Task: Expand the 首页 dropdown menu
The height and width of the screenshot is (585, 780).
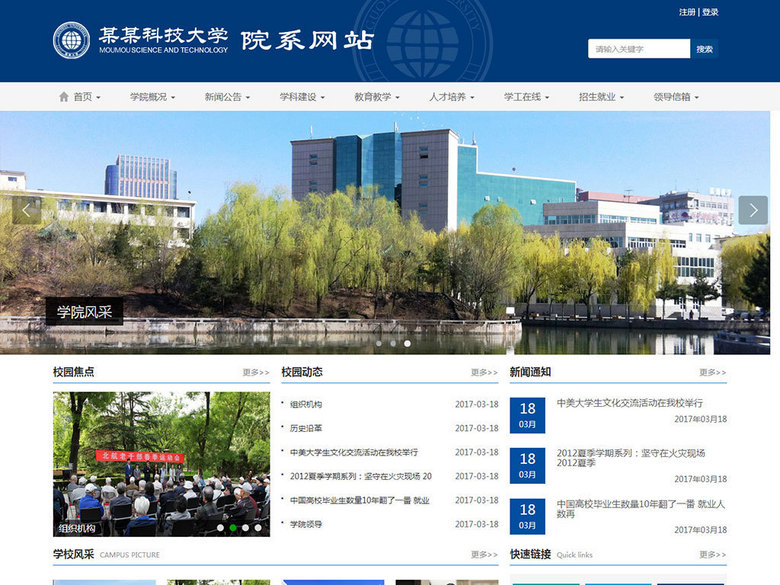Action: pos(87,97)
